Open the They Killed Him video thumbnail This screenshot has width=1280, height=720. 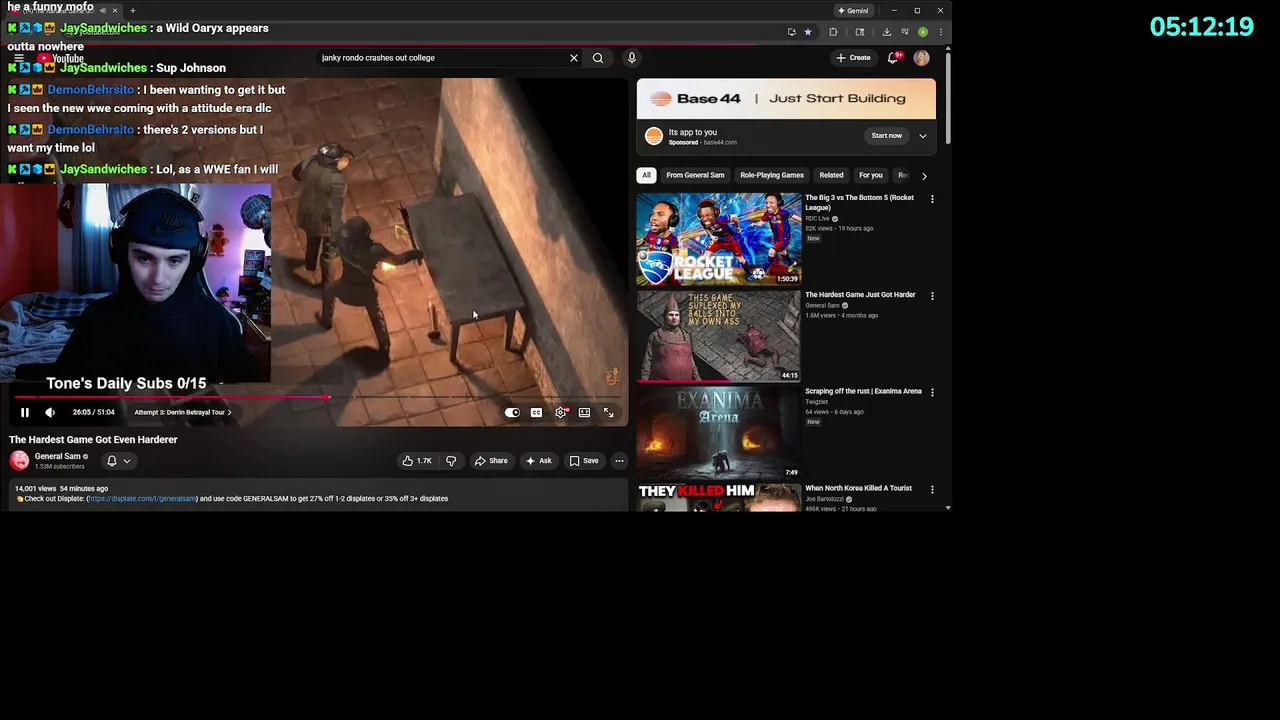pos(719,498)
